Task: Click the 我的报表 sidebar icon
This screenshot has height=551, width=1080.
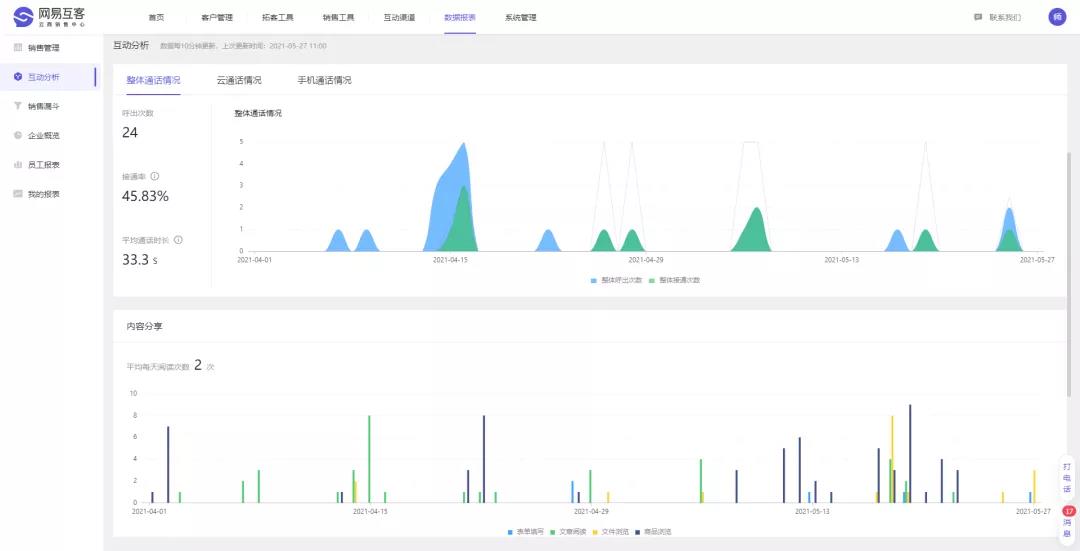Action: [18, 194]
